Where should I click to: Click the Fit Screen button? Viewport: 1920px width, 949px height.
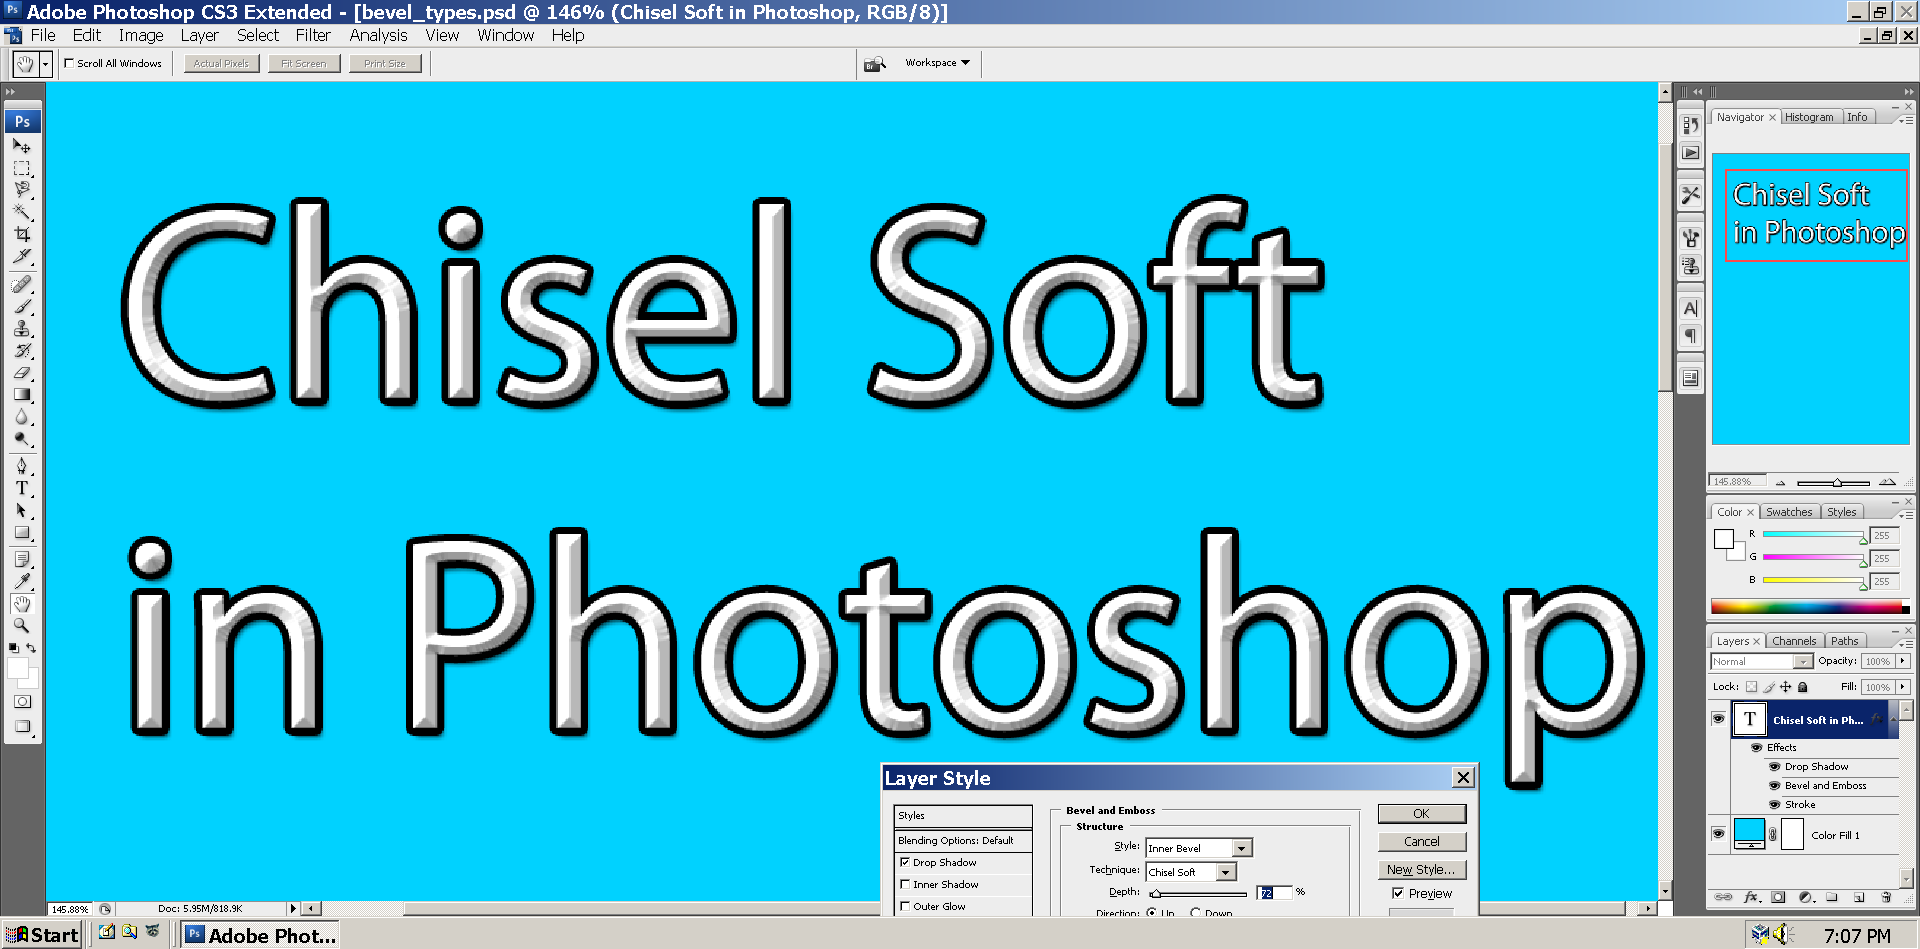(x=304, y=63)
